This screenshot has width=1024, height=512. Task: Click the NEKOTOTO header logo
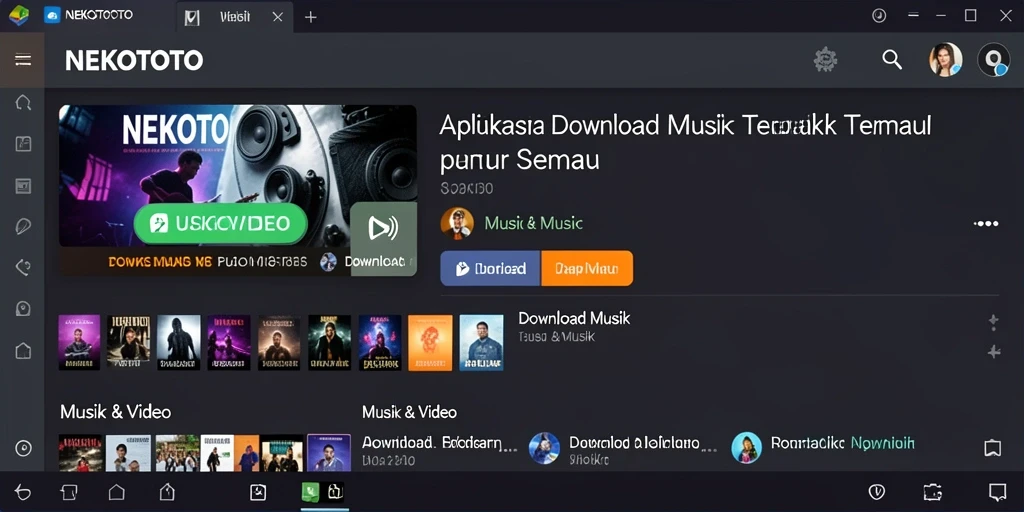134,61
